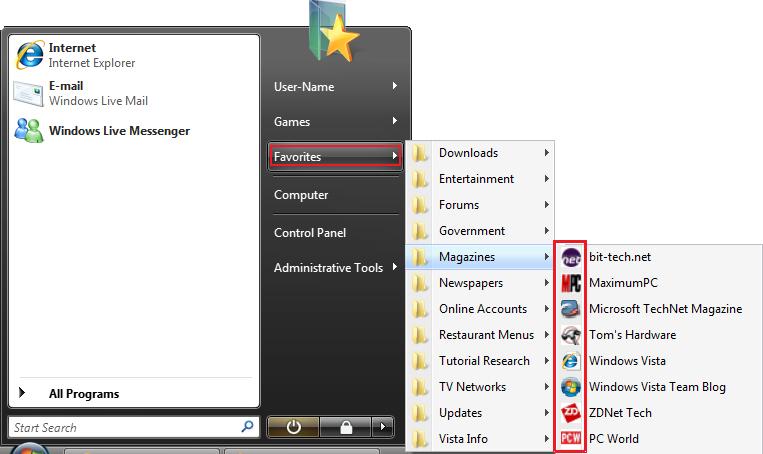Open the TV Networks favorites folder entry
Screen dimensions: 763x454
pos(480,387)
